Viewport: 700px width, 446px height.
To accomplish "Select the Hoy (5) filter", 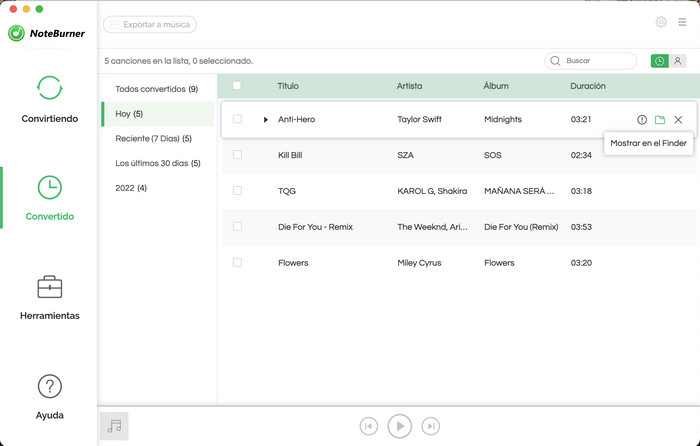I will [158, 114].
